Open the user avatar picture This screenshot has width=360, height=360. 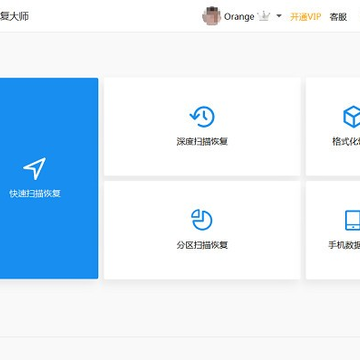[211, 16]
